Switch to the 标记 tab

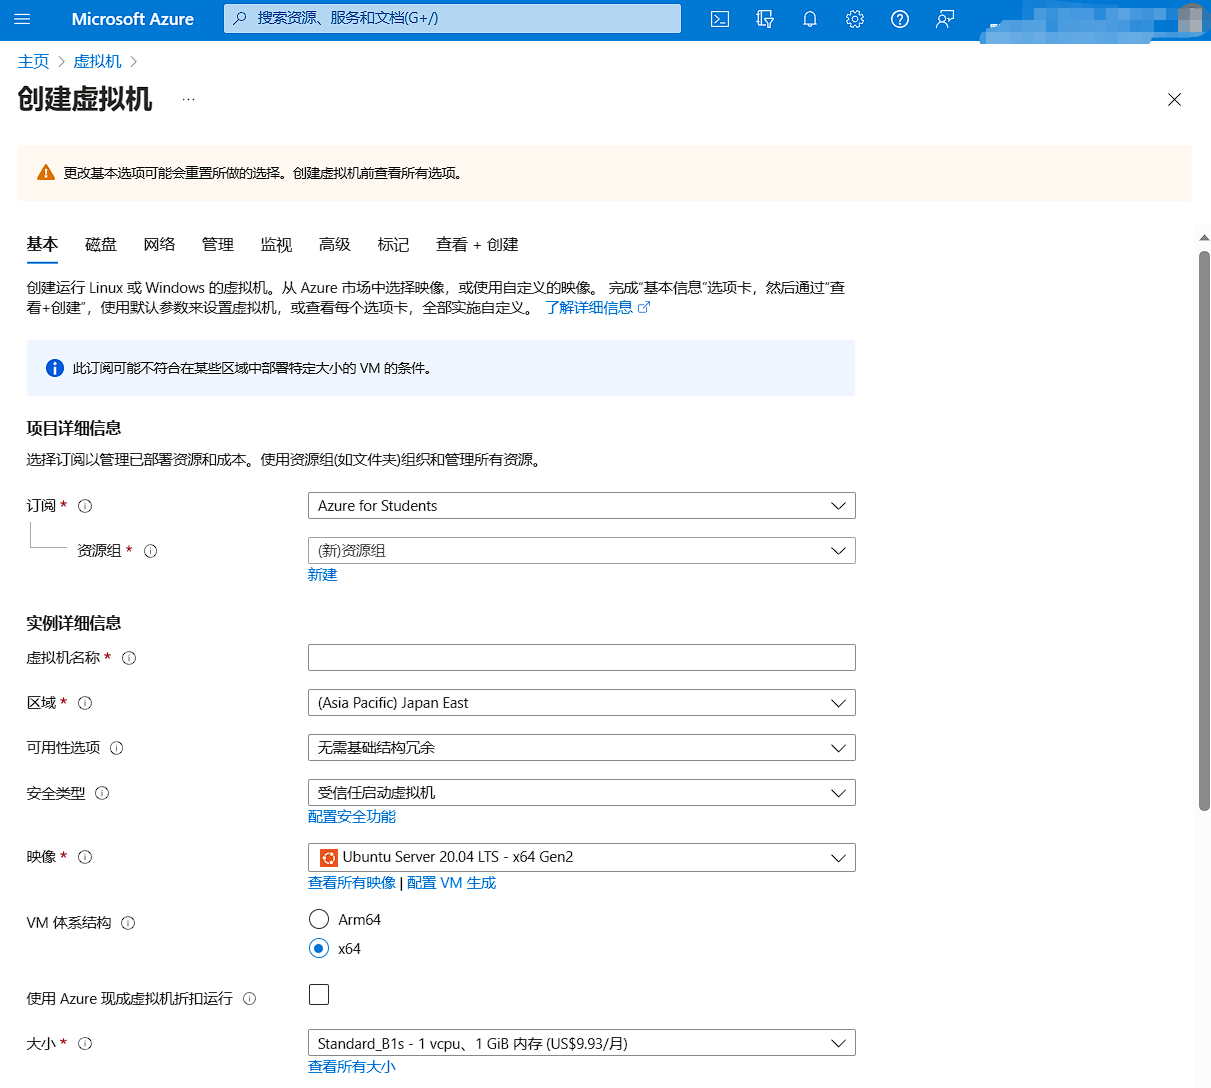[x=393, y=244]
